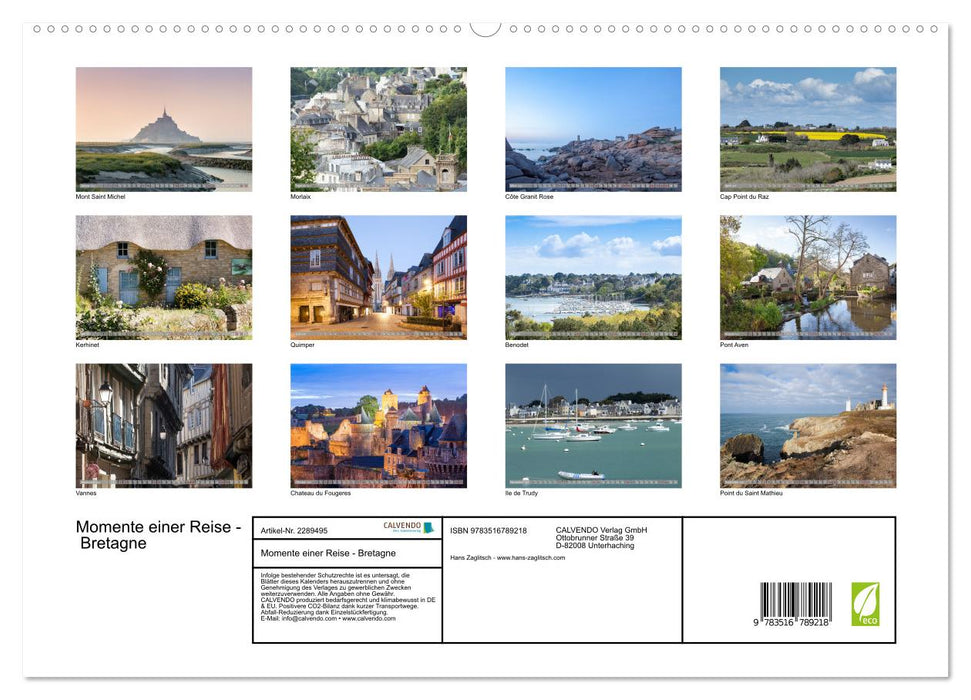The image size is (971, 700).
Task: Click the green eco leaf icon
Action: (x=865, y=604)
